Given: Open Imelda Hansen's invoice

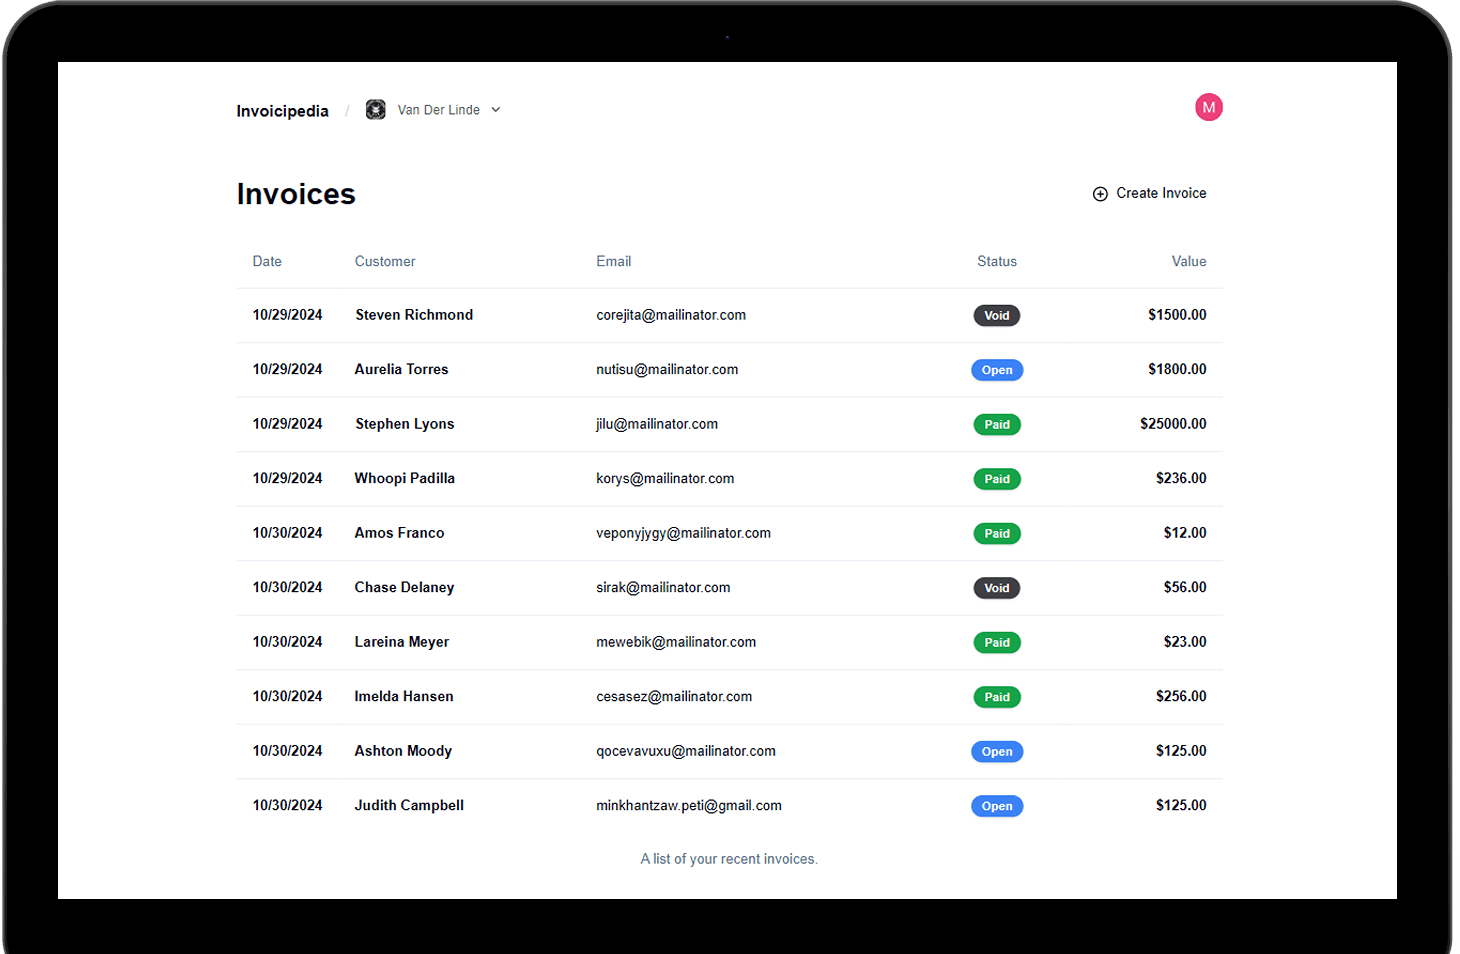Looking at the screenshot, I should click(403, 697).
